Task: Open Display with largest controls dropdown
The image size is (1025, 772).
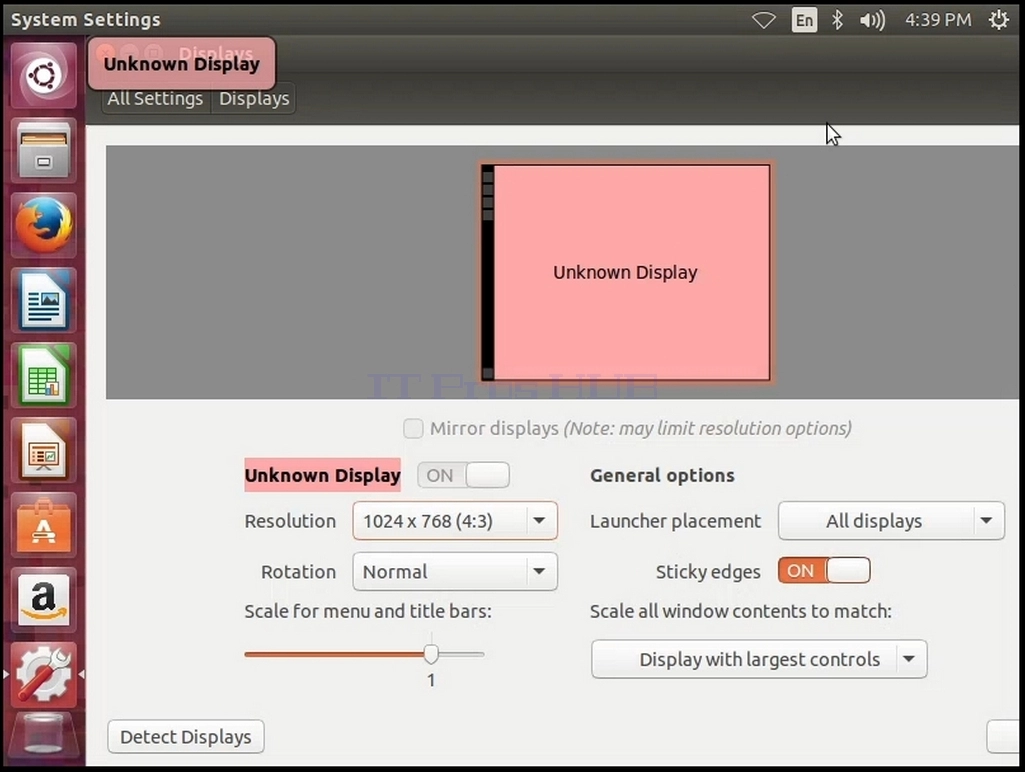Action: [759, 659]
